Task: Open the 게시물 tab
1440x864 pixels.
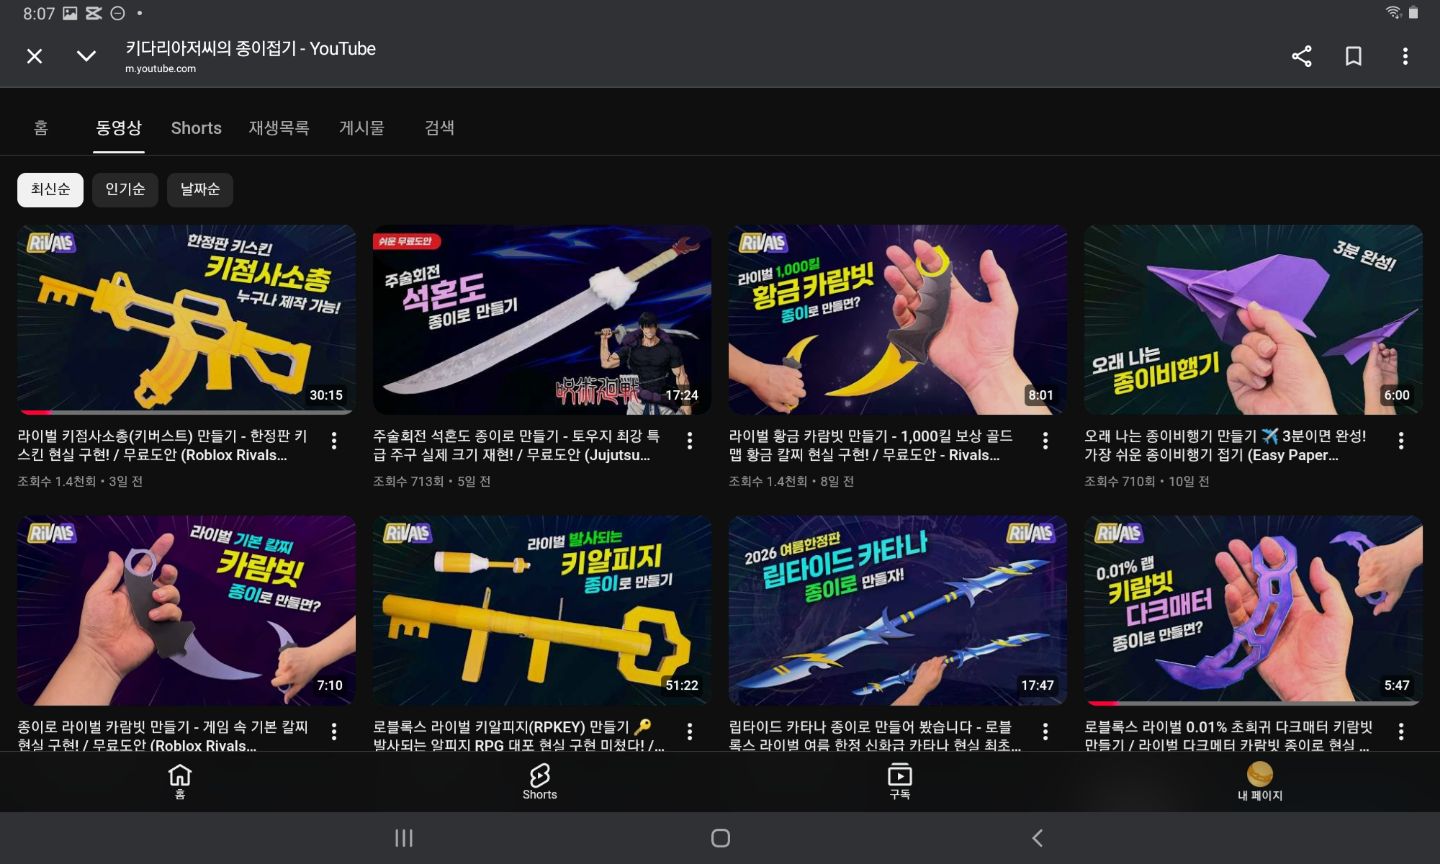Action: [362, 128]
